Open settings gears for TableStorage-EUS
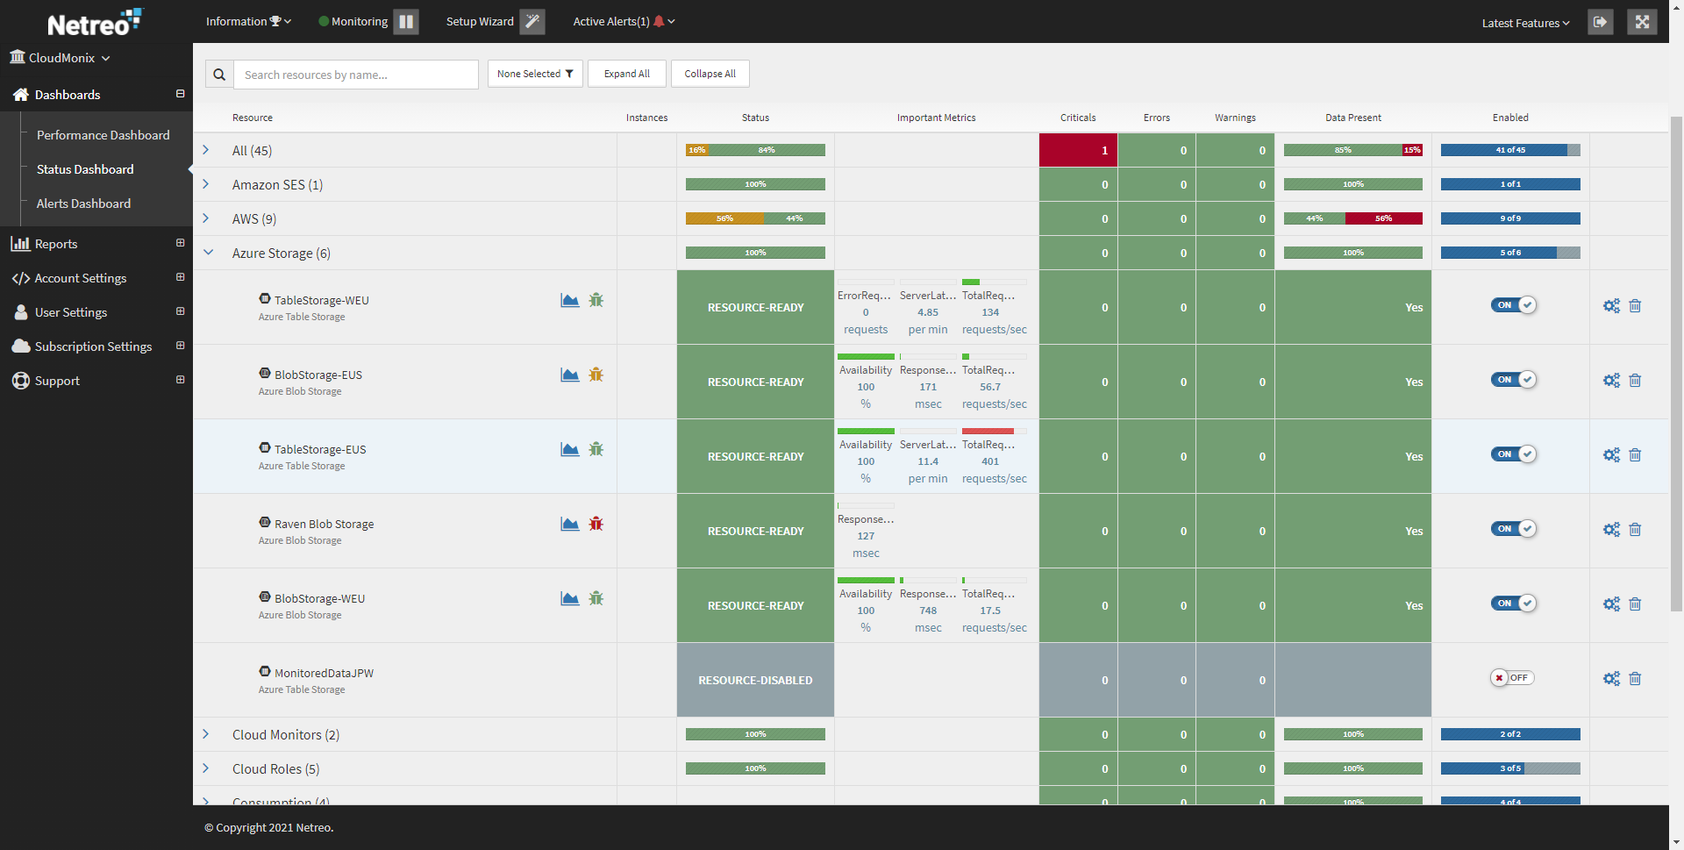 click(x=1611, y=455)
